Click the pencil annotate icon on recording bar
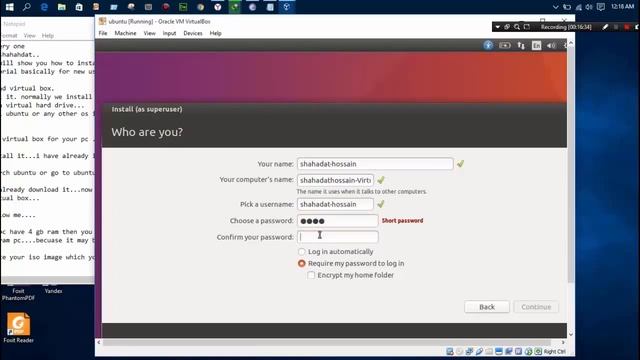 pyautogui.click(x=605, y=27)
